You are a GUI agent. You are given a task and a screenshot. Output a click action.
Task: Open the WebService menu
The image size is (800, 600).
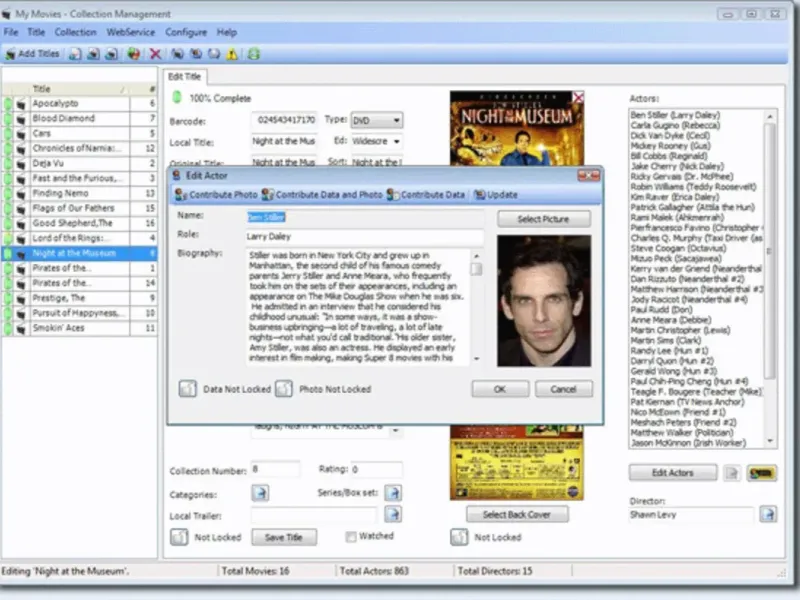[x=131, y=32]
